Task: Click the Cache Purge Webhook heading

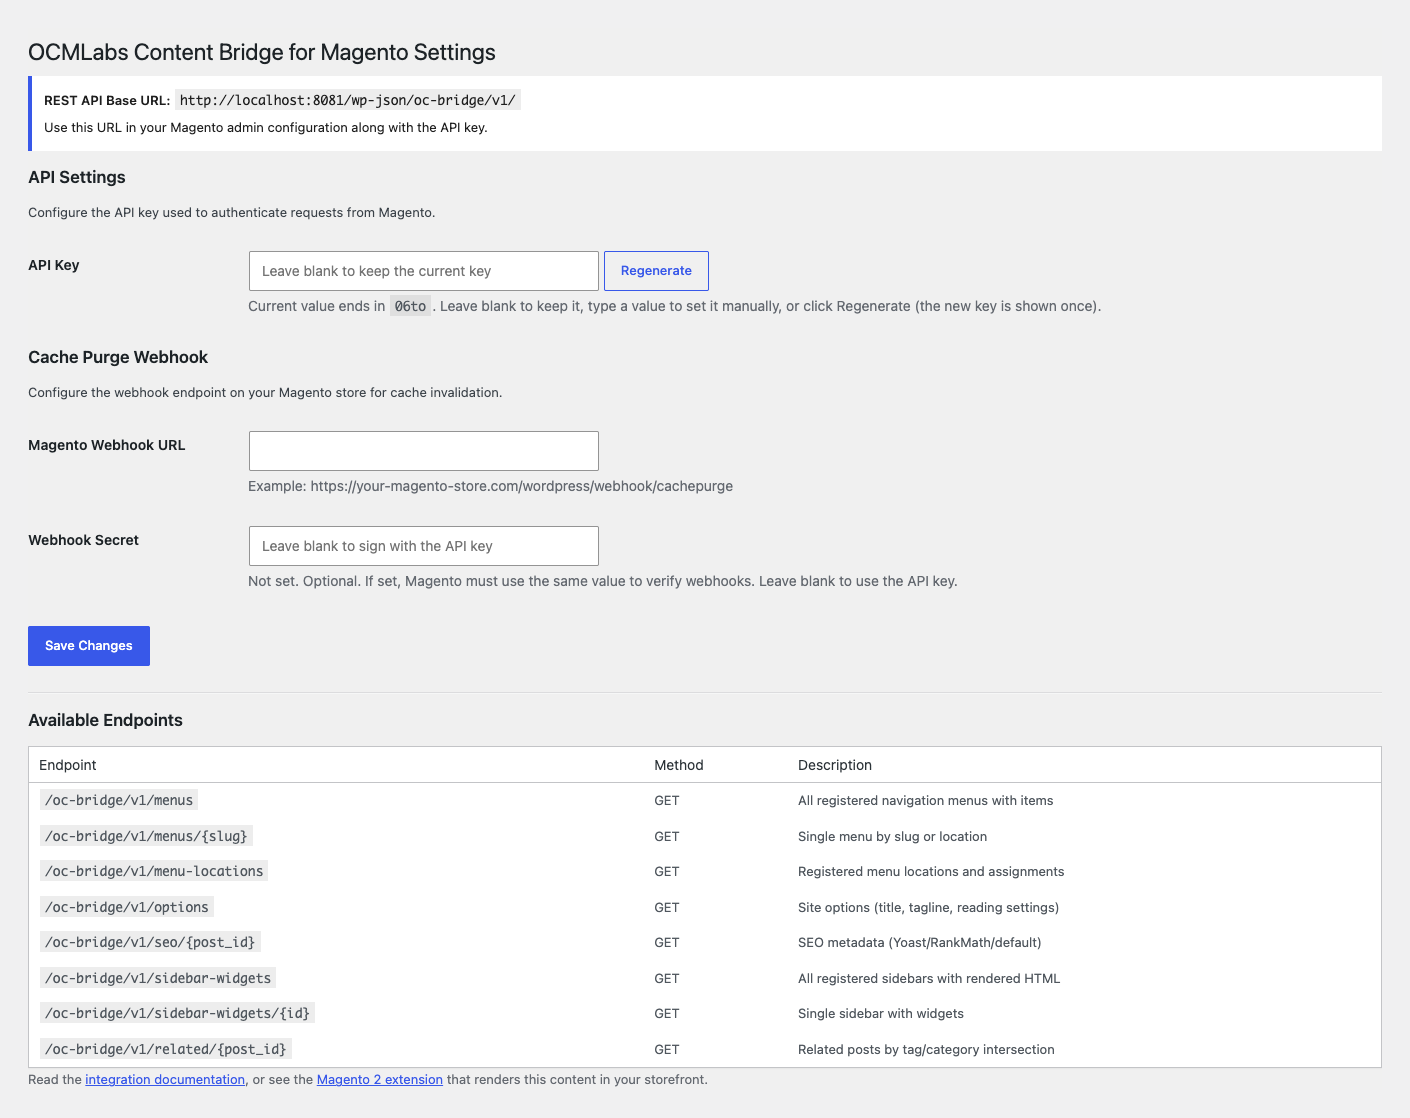Action: click(x=118, y=357)
